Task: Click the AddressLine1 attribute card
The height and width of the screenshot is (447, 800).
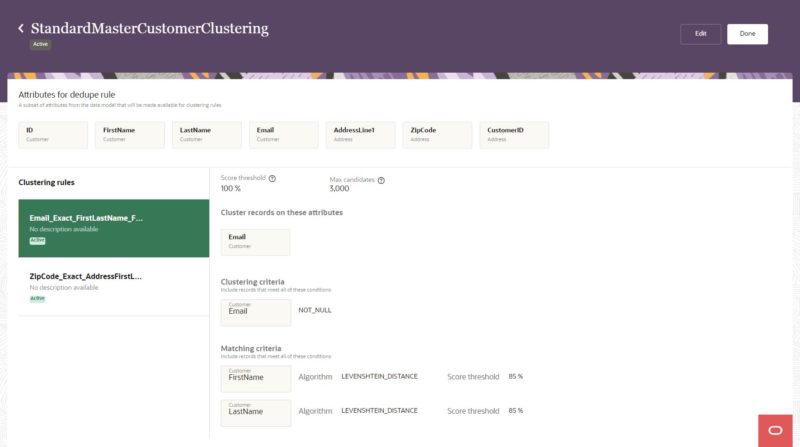Action: pos(360,135)
